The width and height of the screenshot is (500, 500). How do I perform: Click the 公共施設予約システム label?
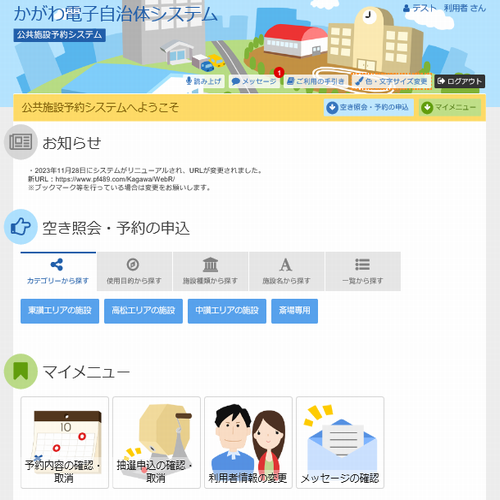point(60,35)
